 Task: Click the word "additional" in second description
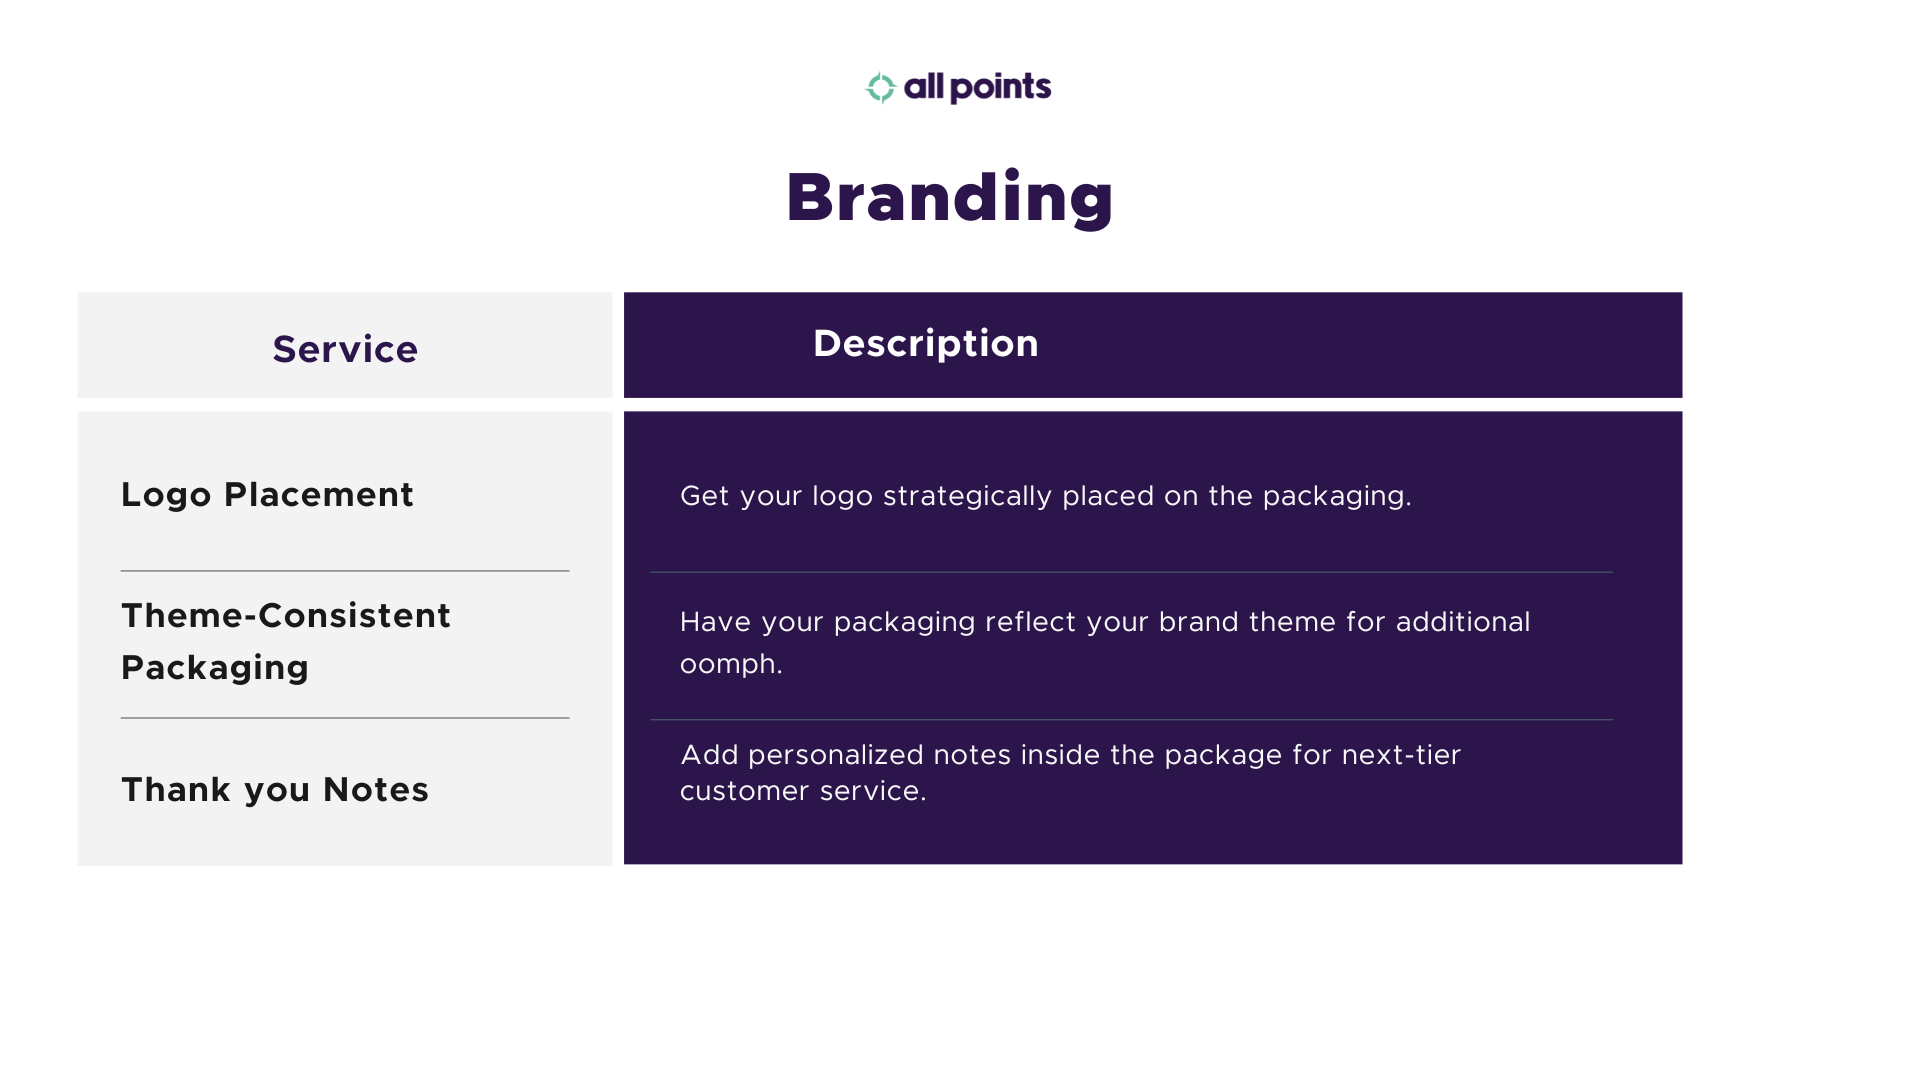pos(1462,622)
